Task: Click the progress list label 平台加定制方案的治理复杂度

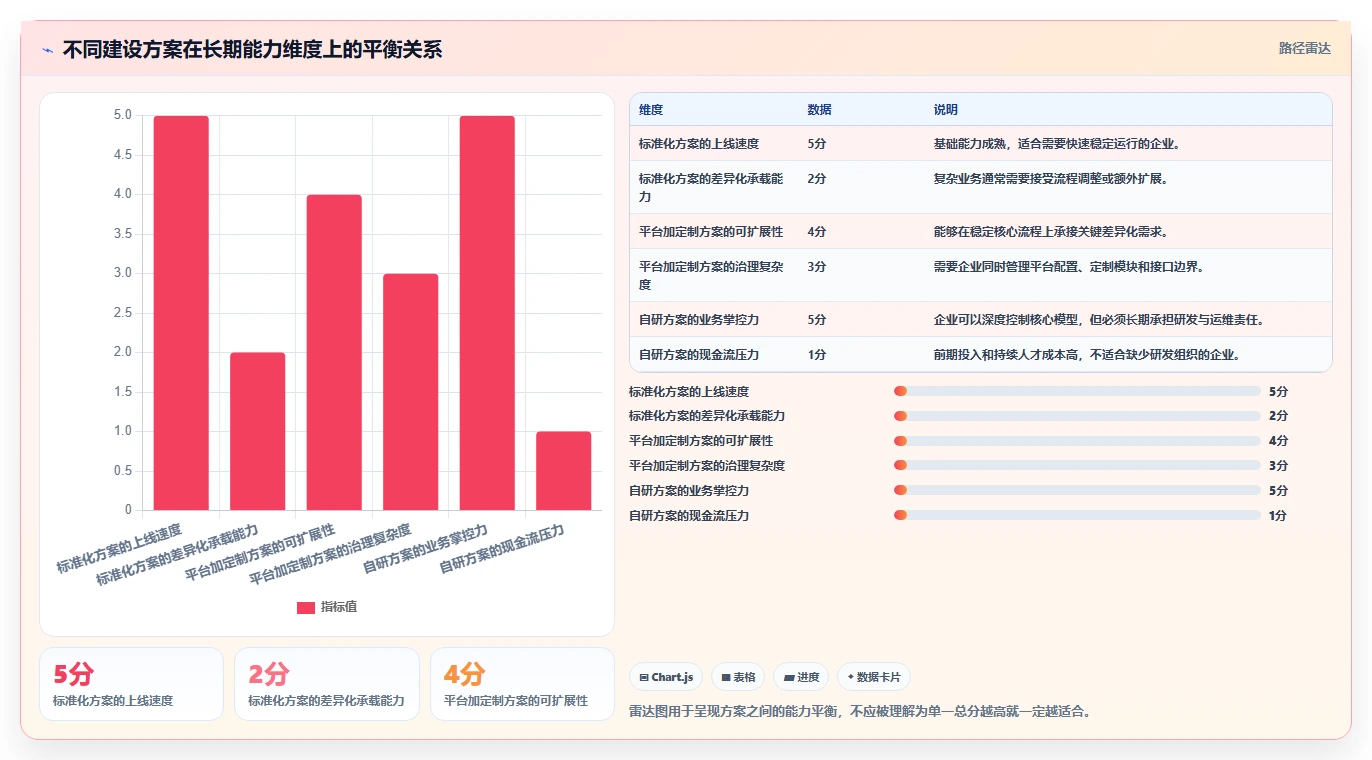Action: click(707, 466)
